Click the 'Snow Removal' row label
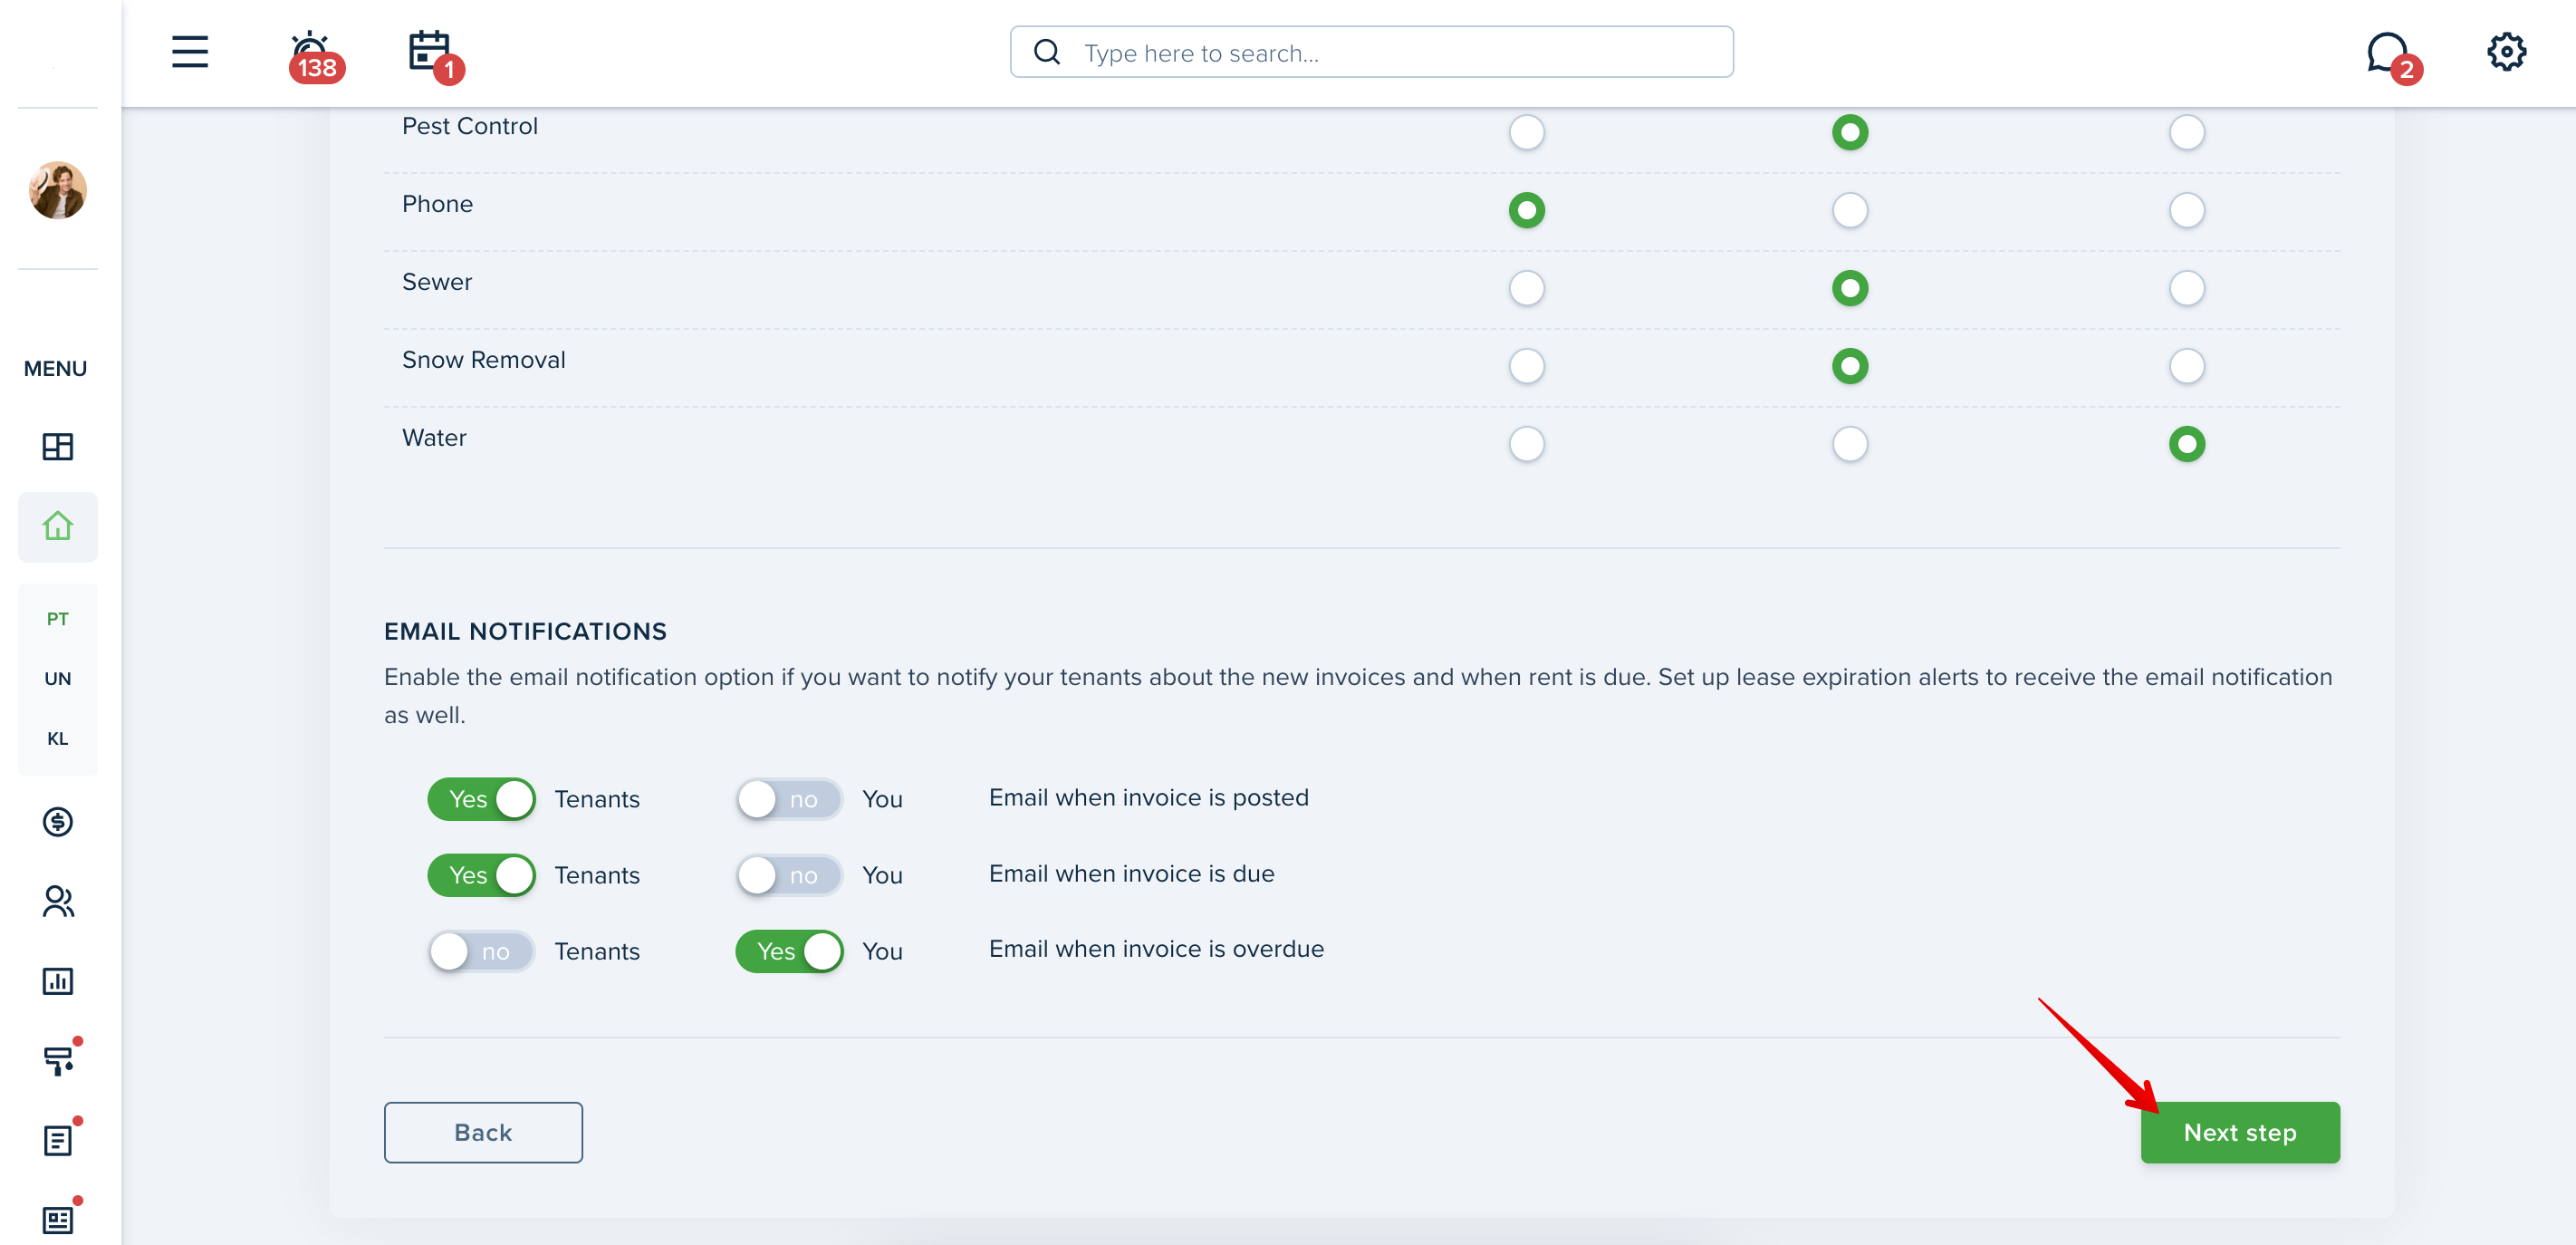 point(484,360)
